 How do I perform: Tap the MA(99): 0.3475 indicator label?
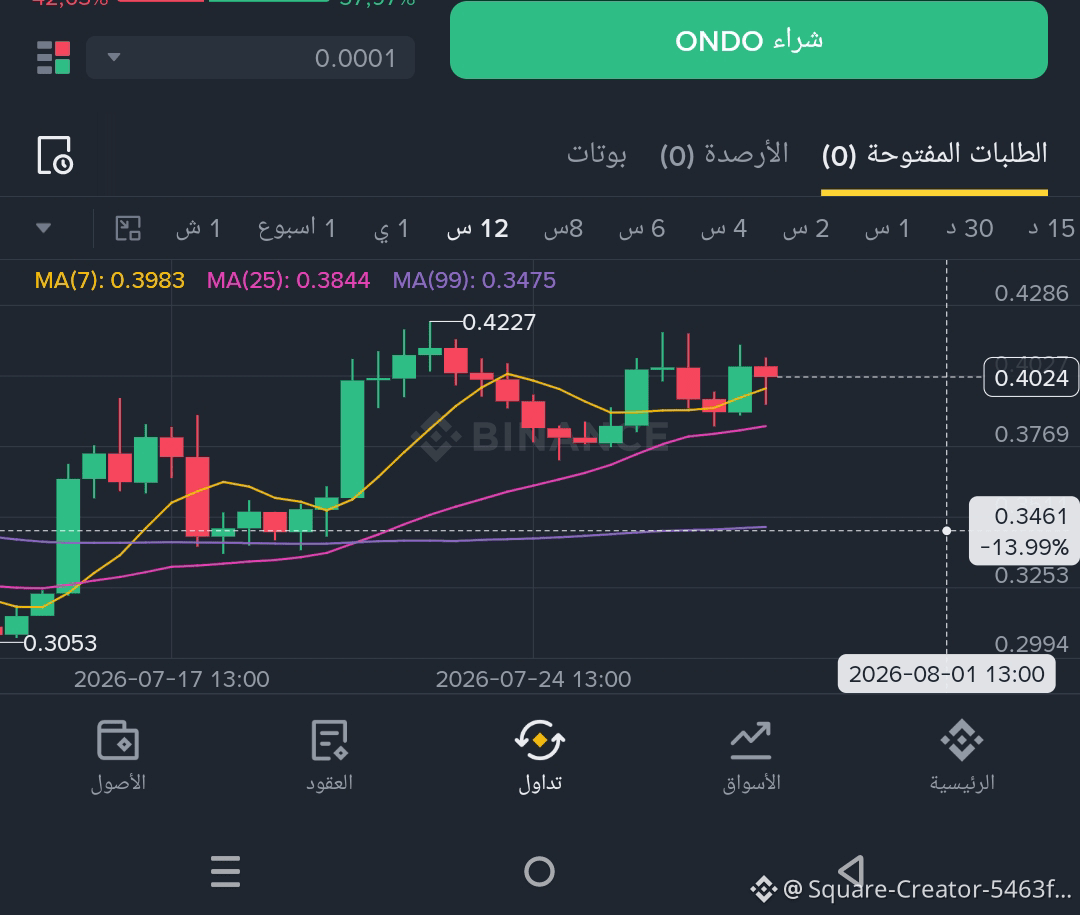tap(474, 280)
